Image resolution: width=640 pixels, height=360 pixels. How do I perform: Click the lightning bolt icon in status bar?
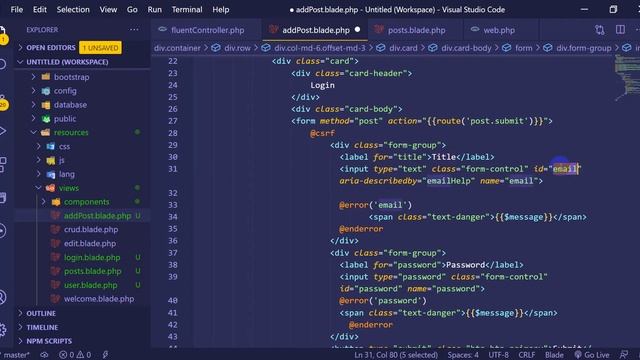[105, 355]
